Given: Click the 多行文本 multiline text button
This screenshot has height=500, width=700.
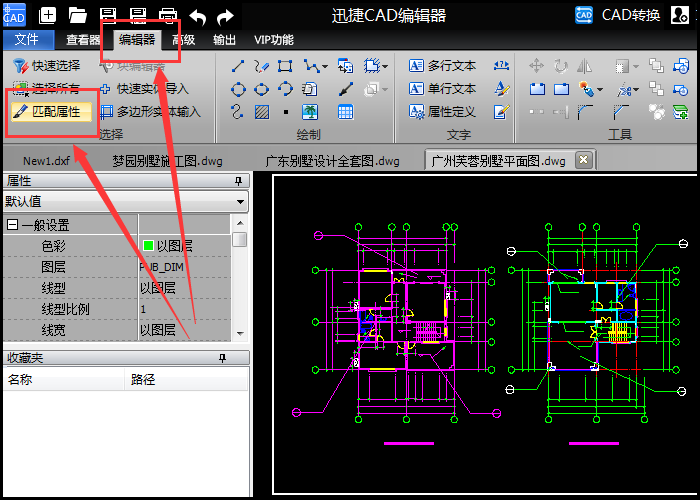Looking at the screenshot, I should [442, 66].
